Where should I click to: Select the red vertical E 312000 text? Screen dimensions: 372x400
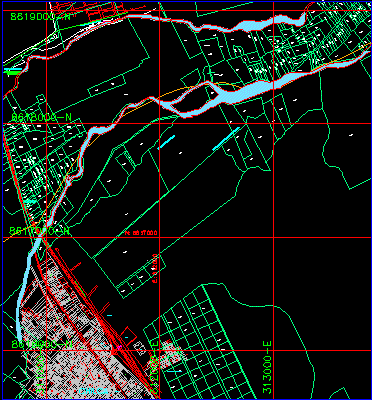(155, 268)
